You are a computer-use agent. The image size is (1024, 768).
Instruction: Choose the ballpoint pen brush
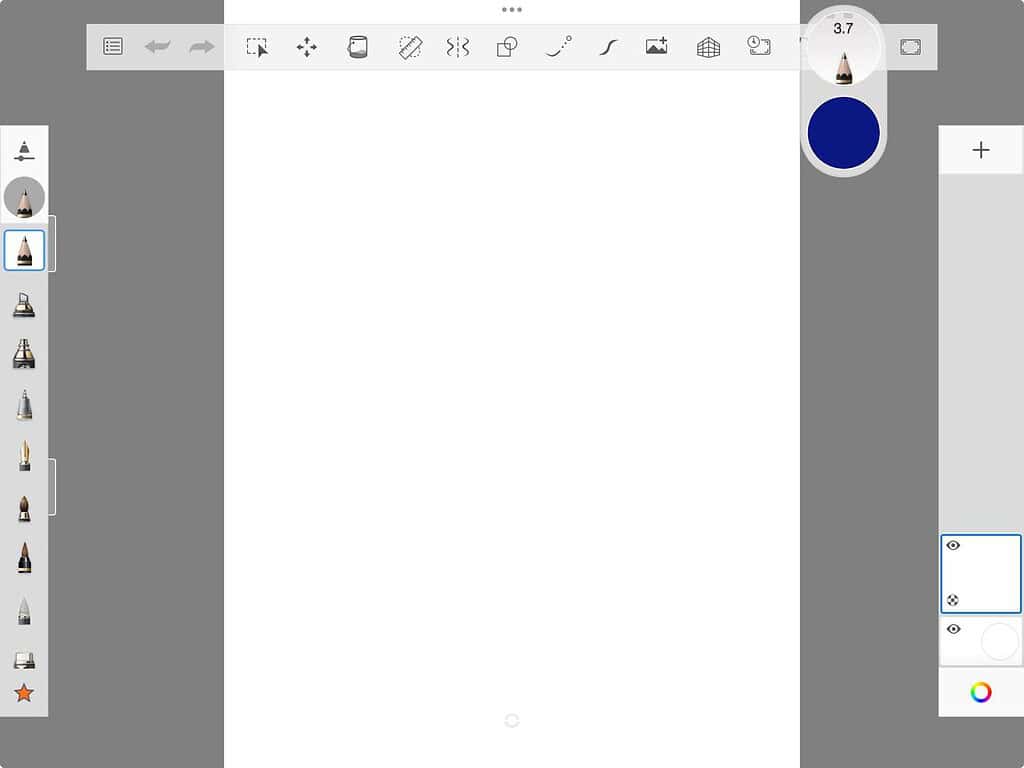tap(24, 405)
